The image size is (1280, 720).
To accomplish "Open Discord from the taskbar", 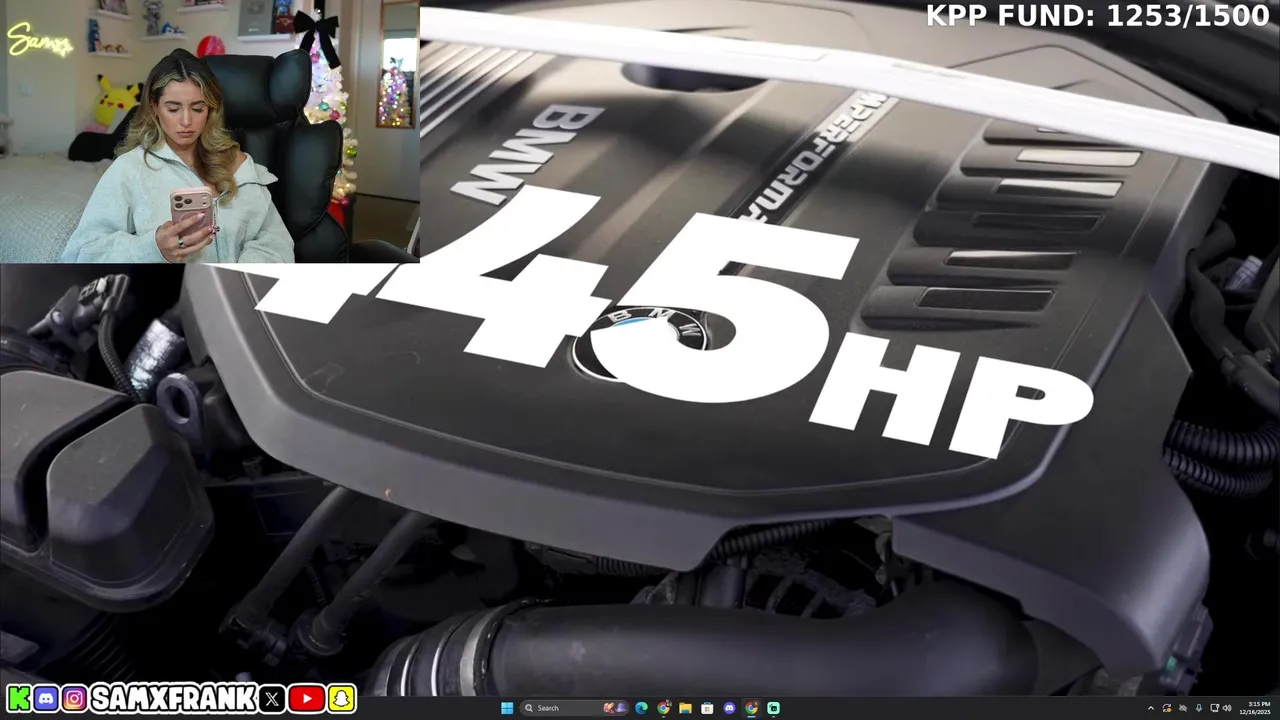I will [729, 708].
